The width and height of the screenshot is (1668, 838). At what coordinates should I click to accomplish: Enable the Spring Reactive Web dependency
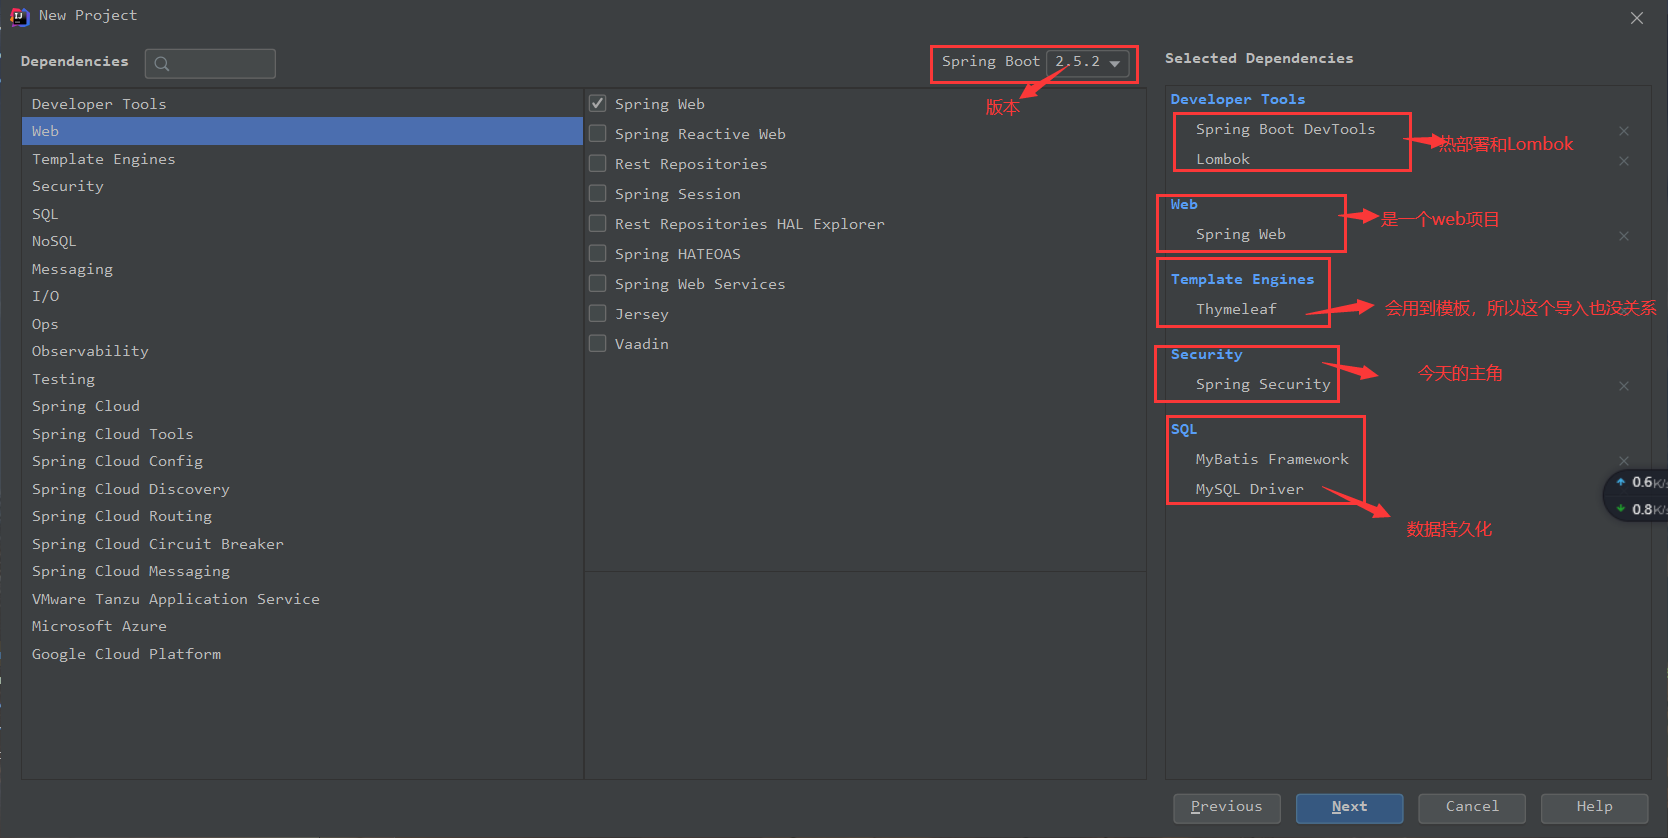[597, 134]
